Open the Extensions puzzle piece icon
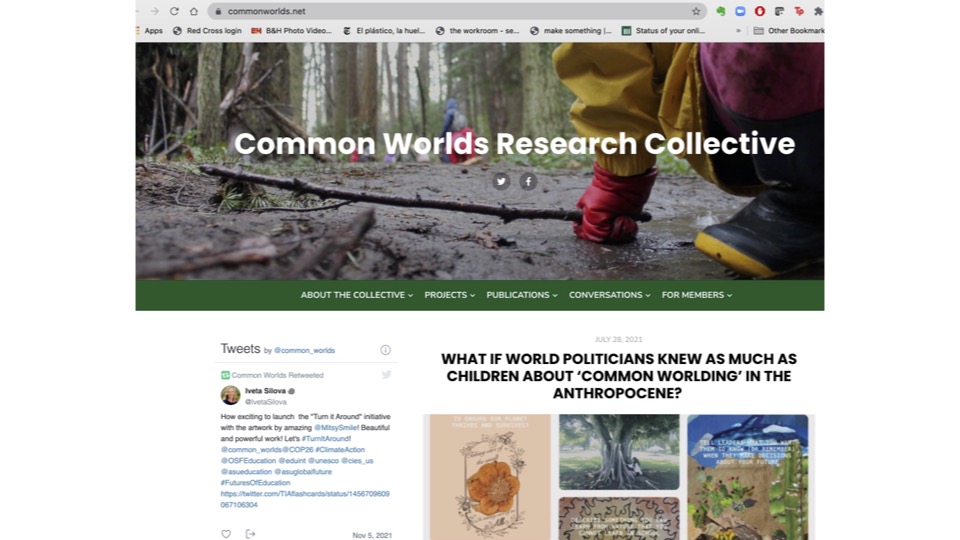Viewport: 960px width, 540px height. (x=818, y=11)
